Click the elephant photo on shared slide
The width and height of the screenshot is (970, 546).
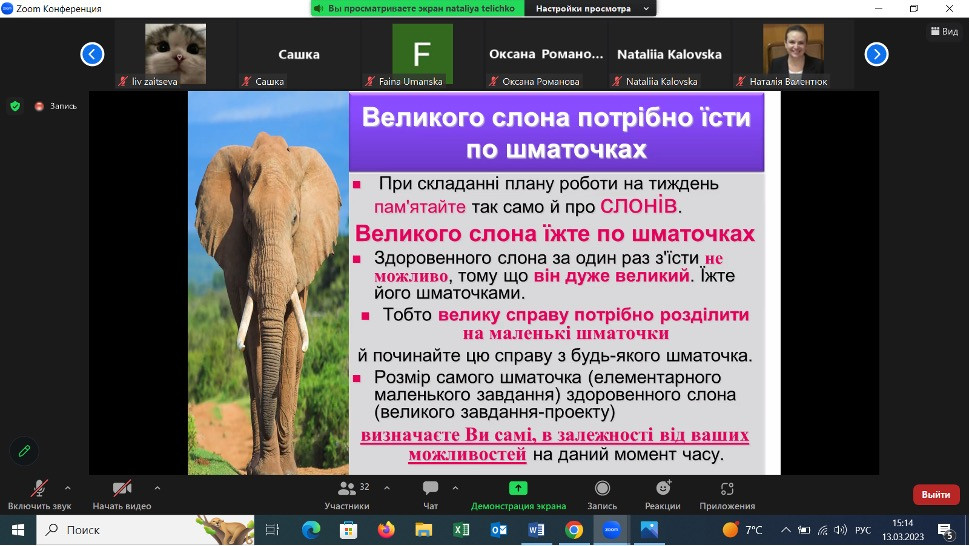(268, 283)
